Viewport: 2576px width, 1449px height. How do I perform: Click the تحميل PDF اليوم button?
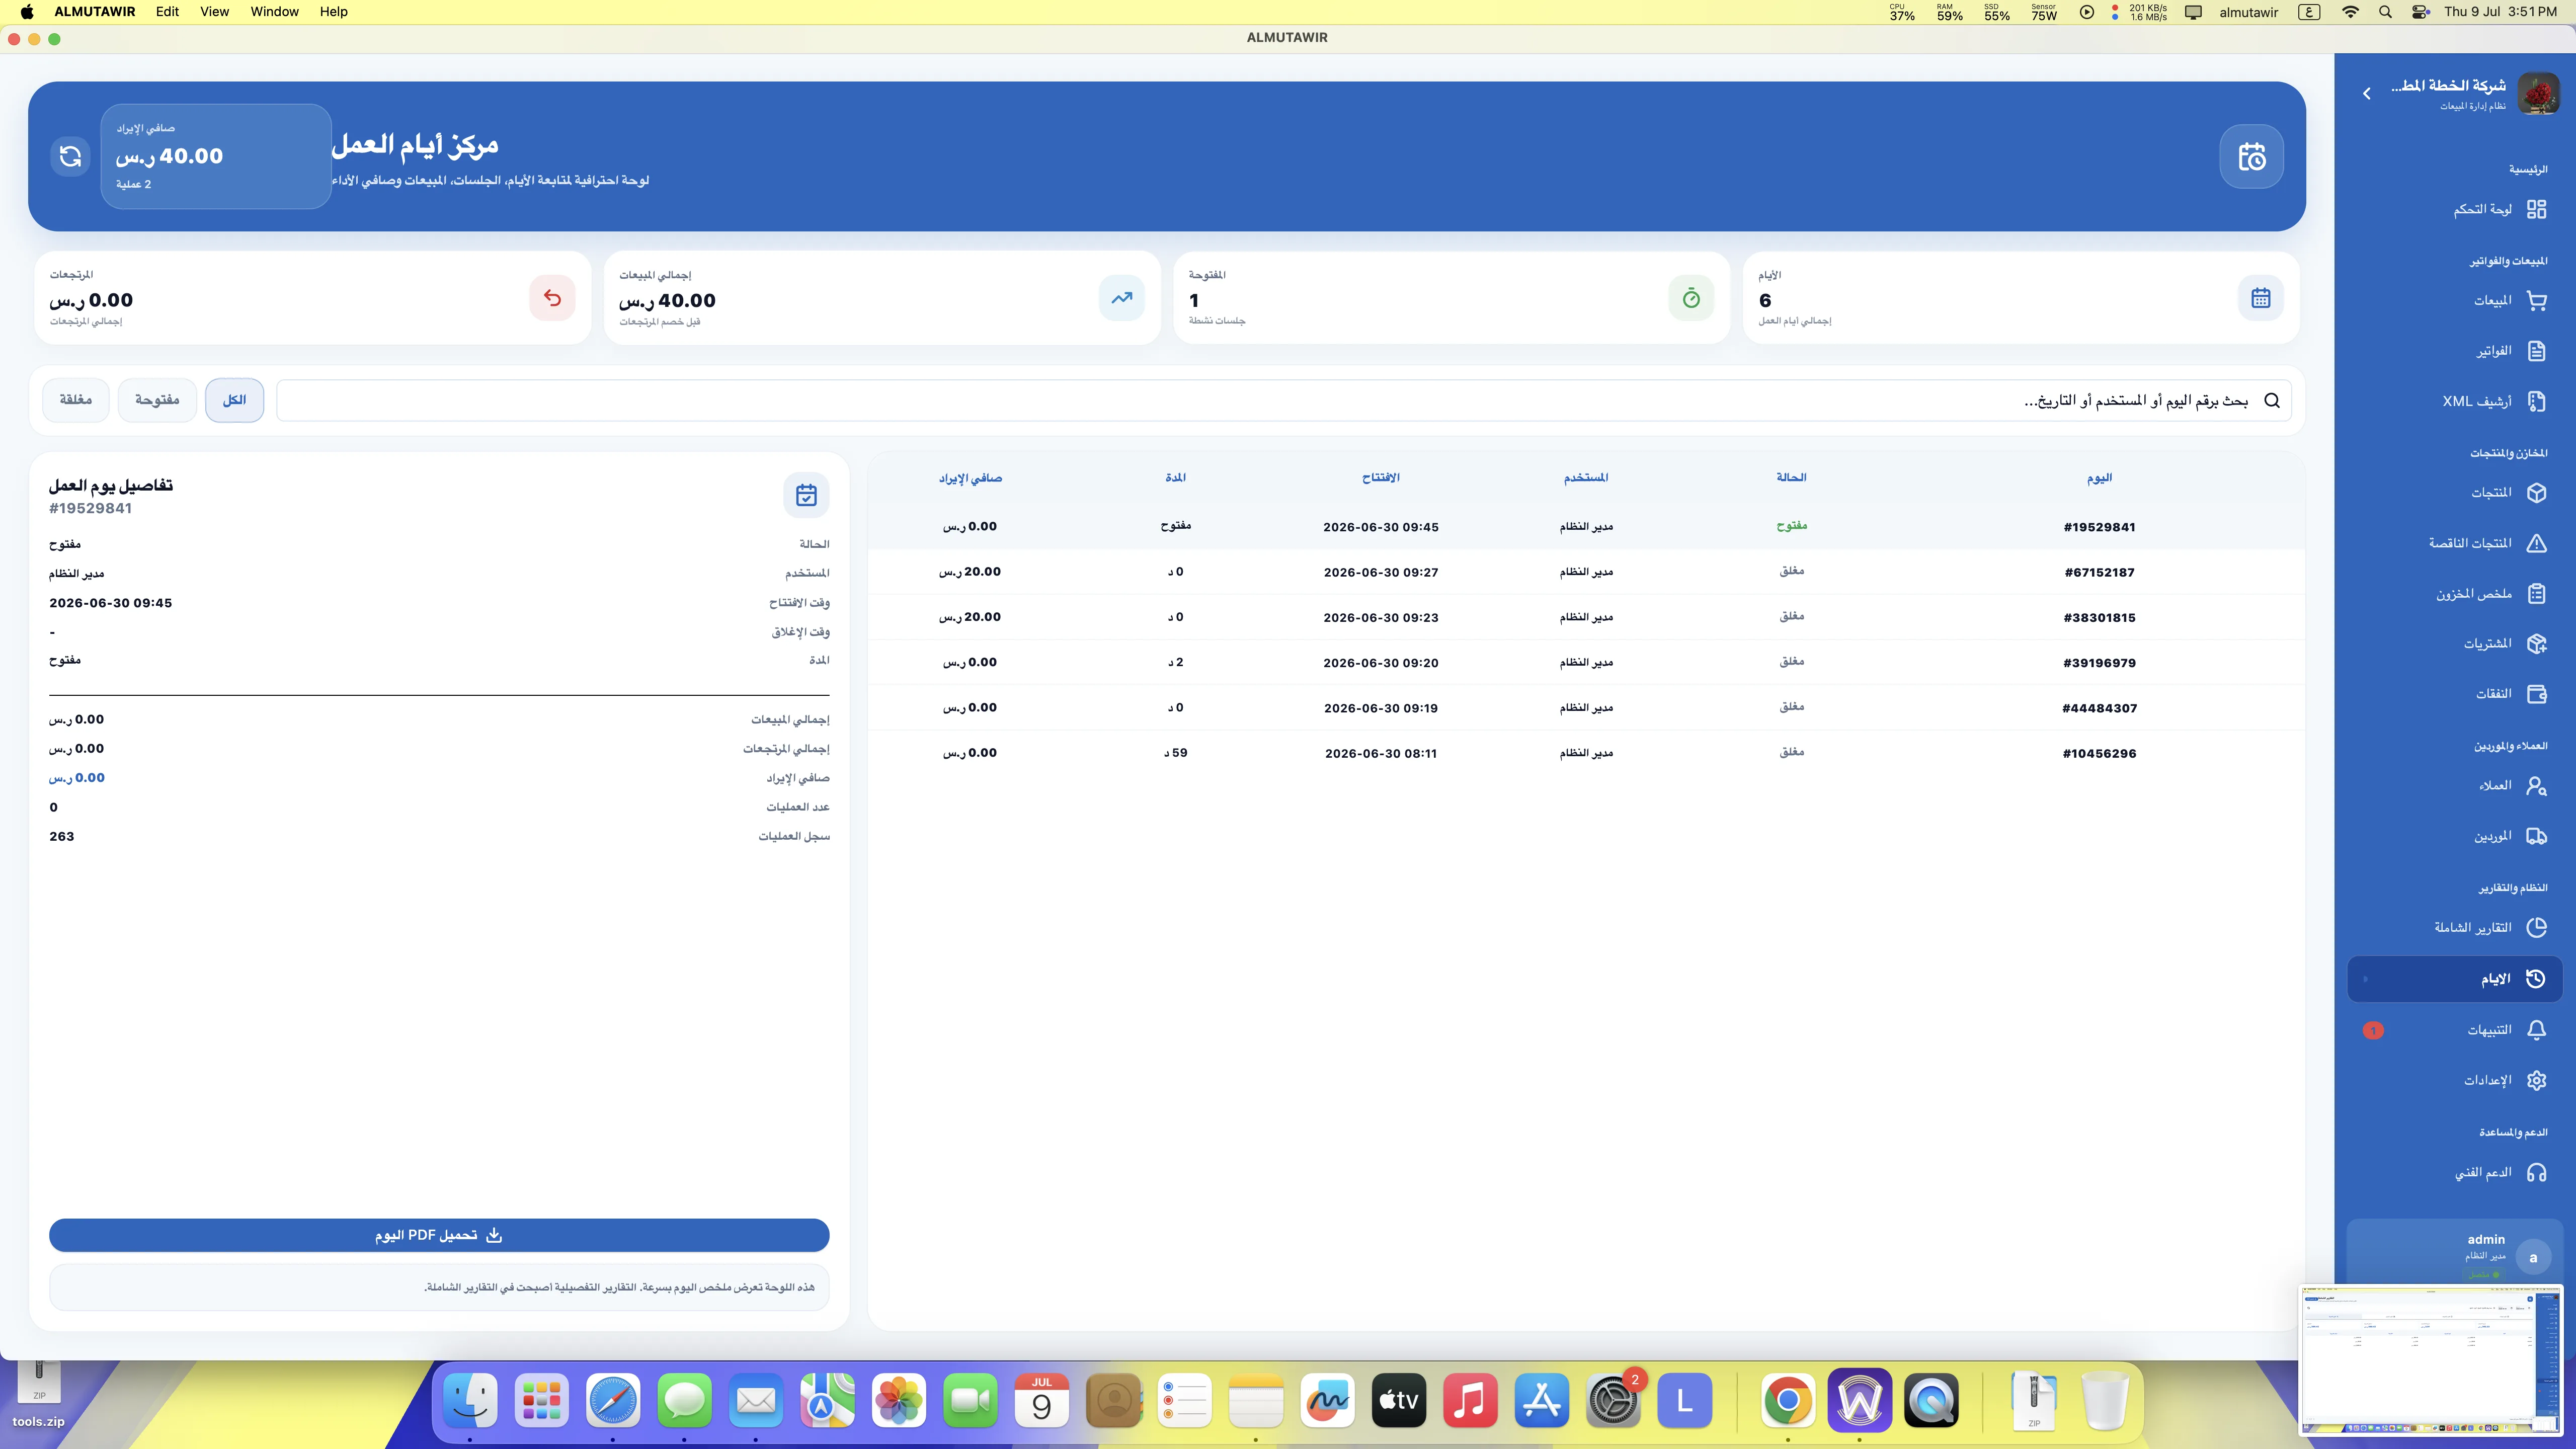[439, 1235]
